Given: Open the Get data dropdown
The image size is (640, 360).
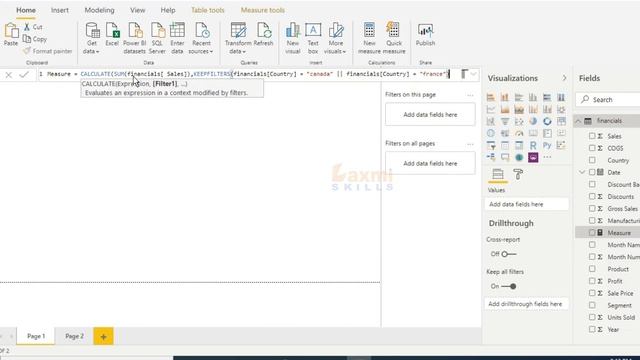Looking at the screenshot, I should 91,38.
